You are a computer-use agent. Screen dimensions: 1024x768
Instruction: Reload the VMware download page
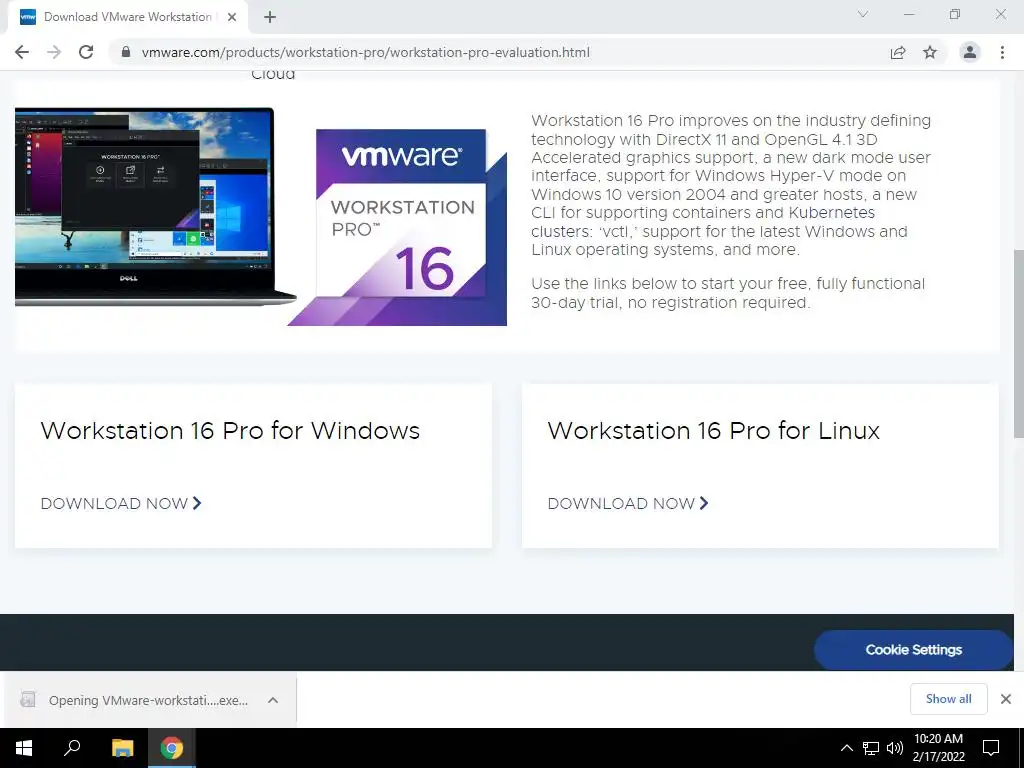click(x=86, y=52)
